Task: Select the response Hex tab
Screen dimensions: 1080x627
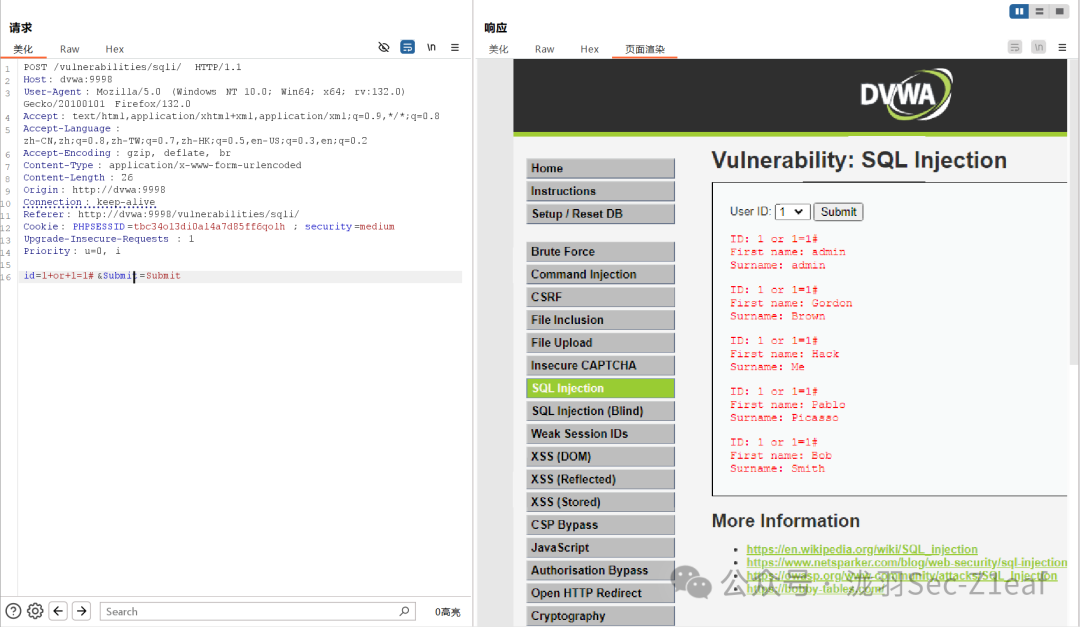Action: (x=589, y=49)
